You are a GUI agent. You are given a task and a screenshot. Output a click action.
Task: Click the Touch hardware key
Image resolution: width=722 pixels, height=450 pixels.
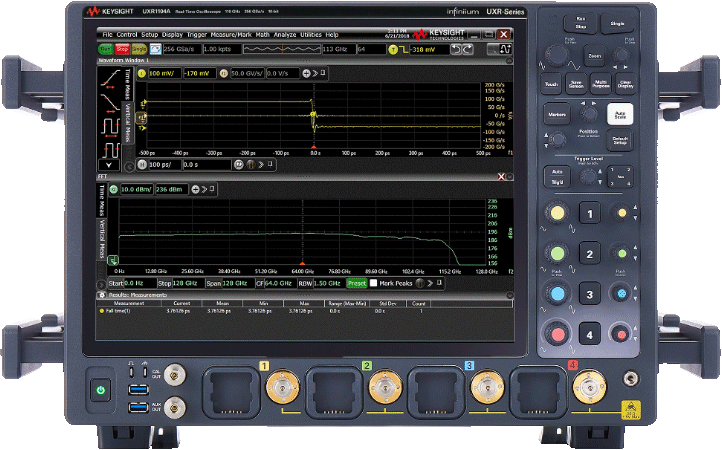[551, 84]
